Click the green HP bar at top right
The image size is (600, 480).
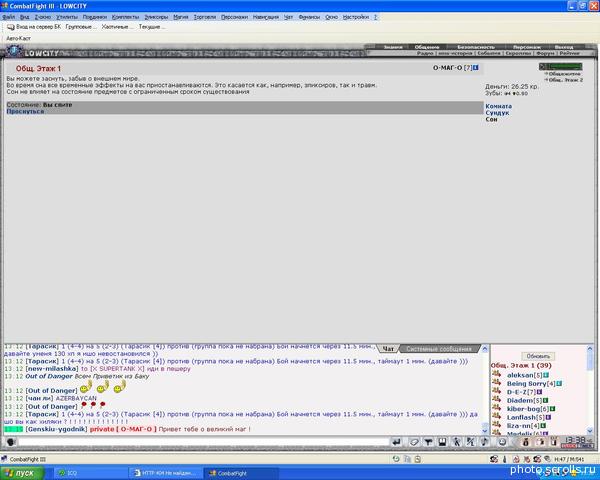(x=564, y=67)
